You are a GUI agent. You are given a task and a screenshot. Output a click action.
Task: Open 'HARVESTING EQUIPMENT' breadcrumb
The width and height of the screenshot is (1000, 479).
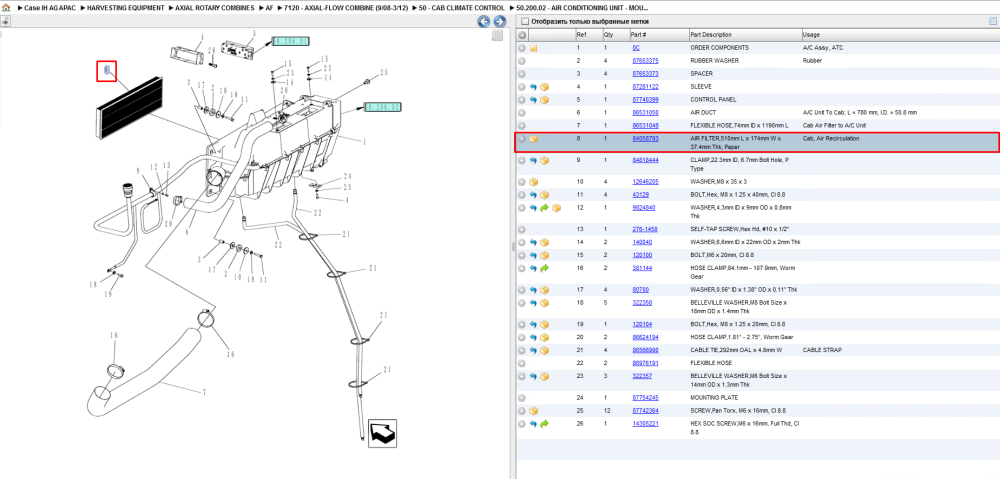point(126,8)
